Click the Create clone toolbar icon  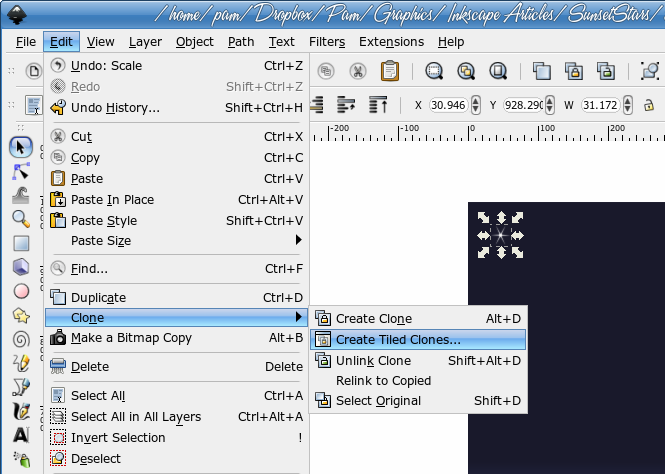coord(573,71)
